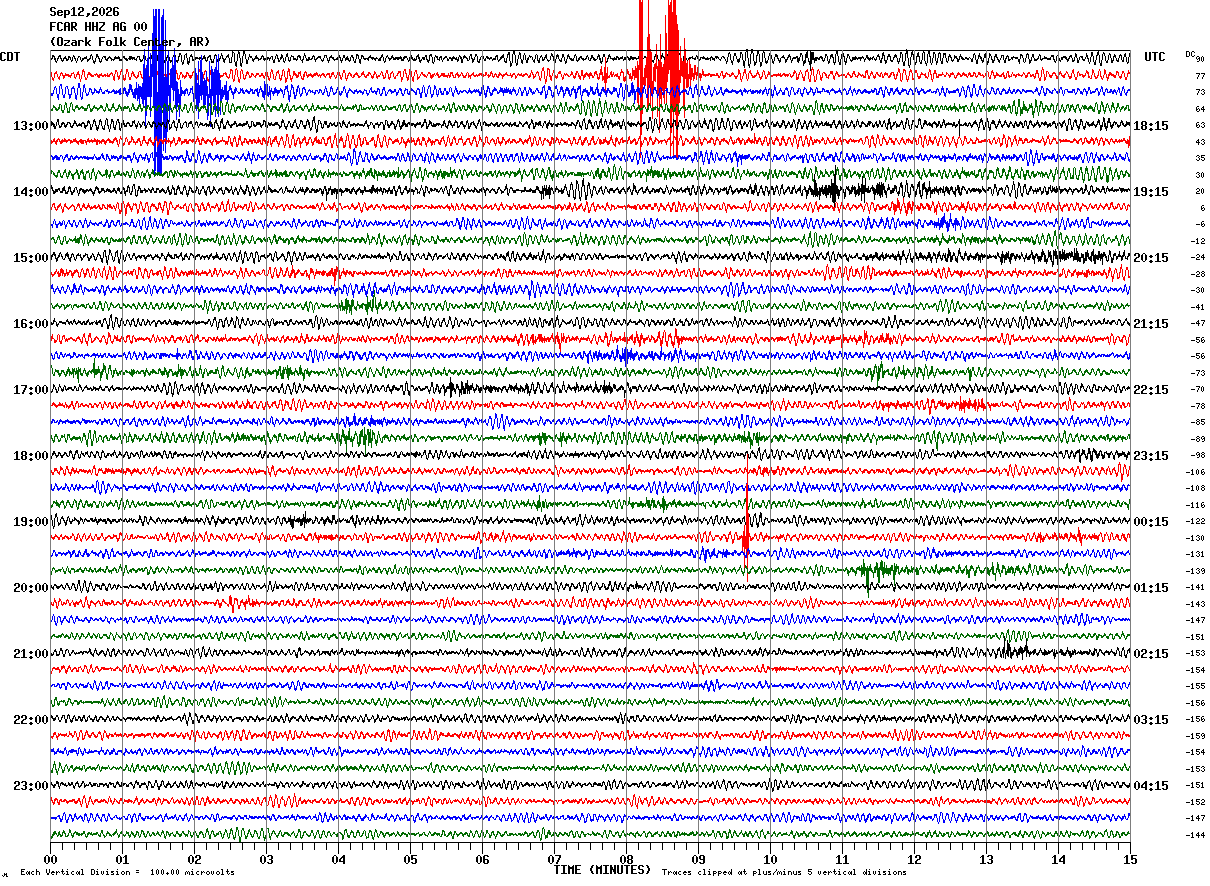This screenshot has height=886, width=1210.
Task: Click the large blue seismic event burst
Action: pyautogui.click(x=159, y=90)
